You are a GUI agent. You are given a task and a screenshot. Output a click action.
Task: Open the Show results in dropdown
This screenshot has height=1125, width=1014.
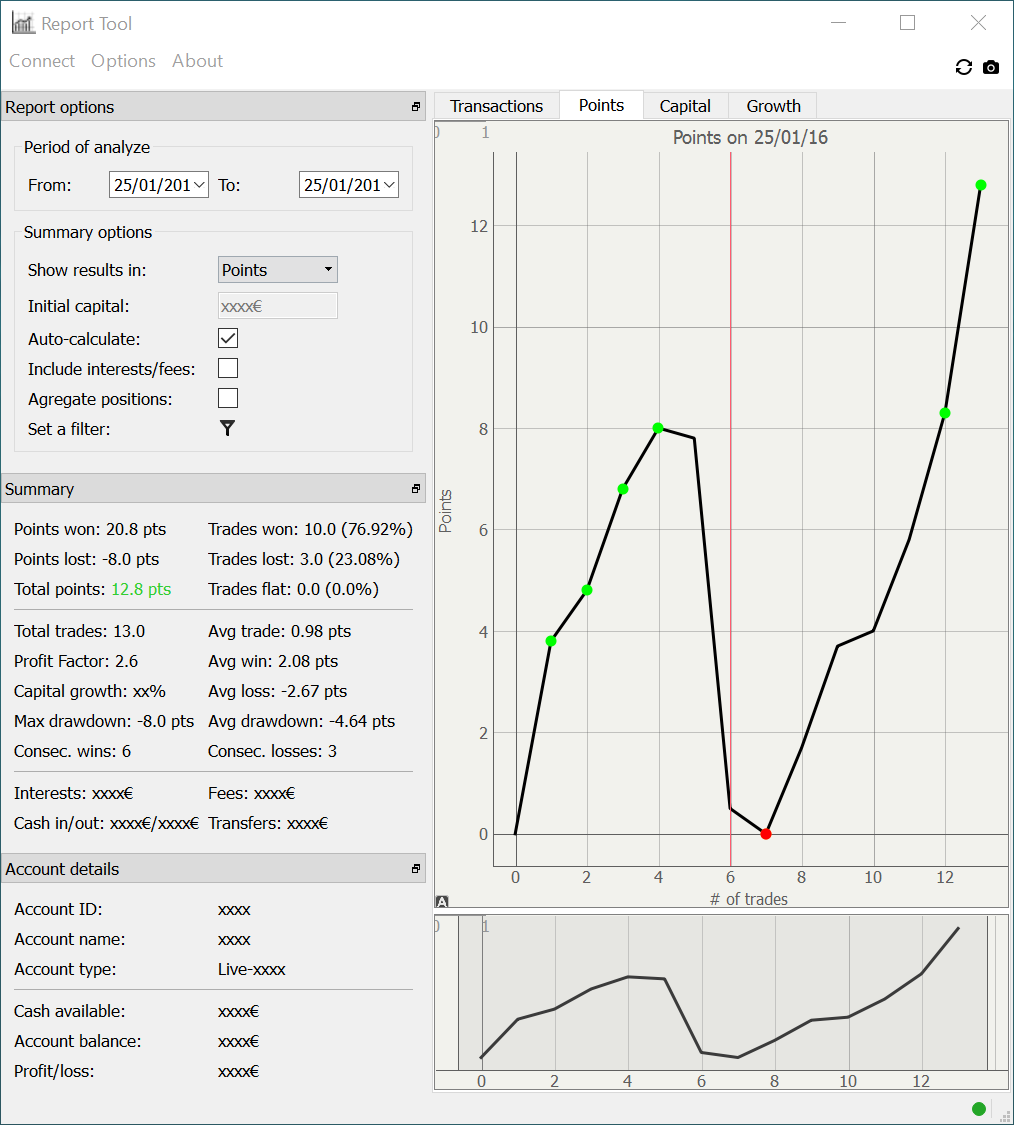[278, 270]
